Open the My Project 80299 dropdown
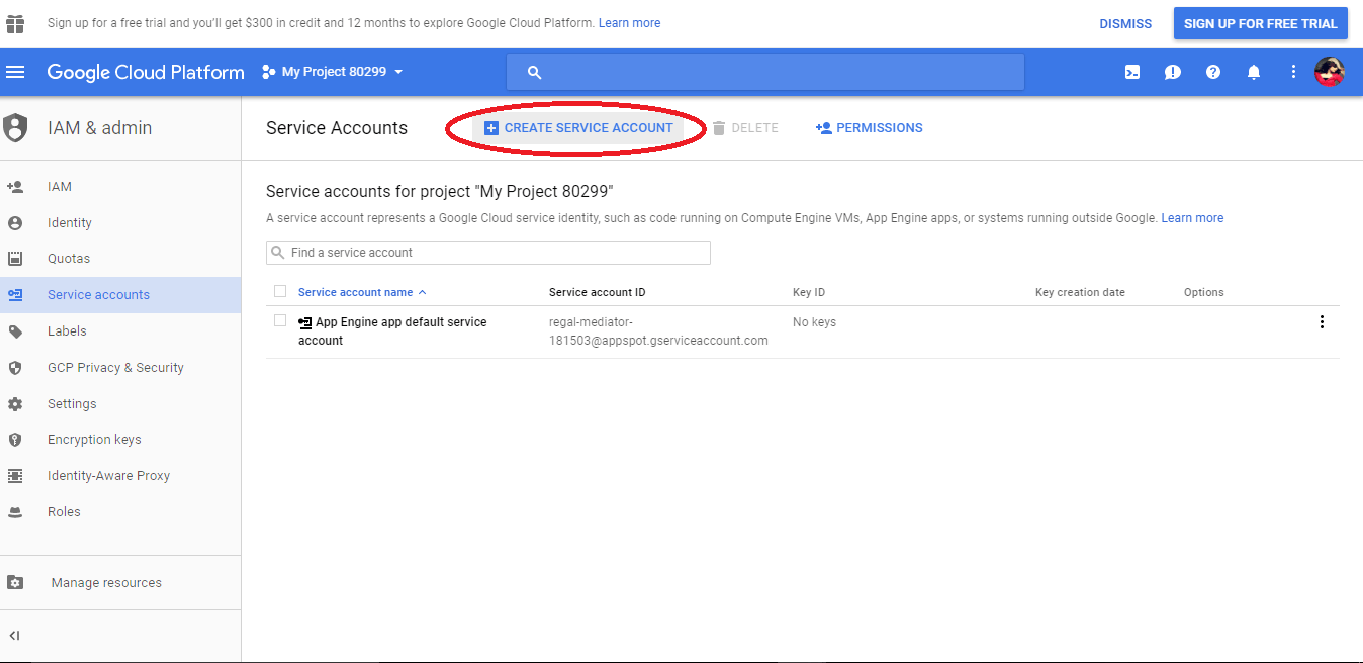The height and width of the screenshot is (663, 1363). pos(333,72)
